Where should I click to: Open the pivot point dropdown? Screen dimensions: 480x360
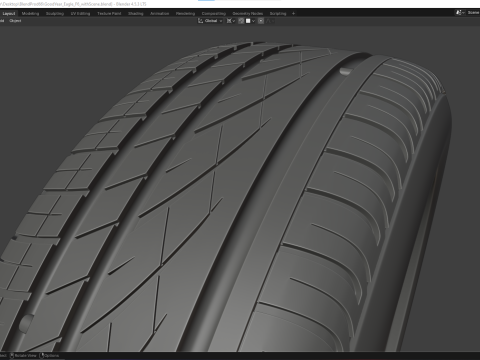231,21
